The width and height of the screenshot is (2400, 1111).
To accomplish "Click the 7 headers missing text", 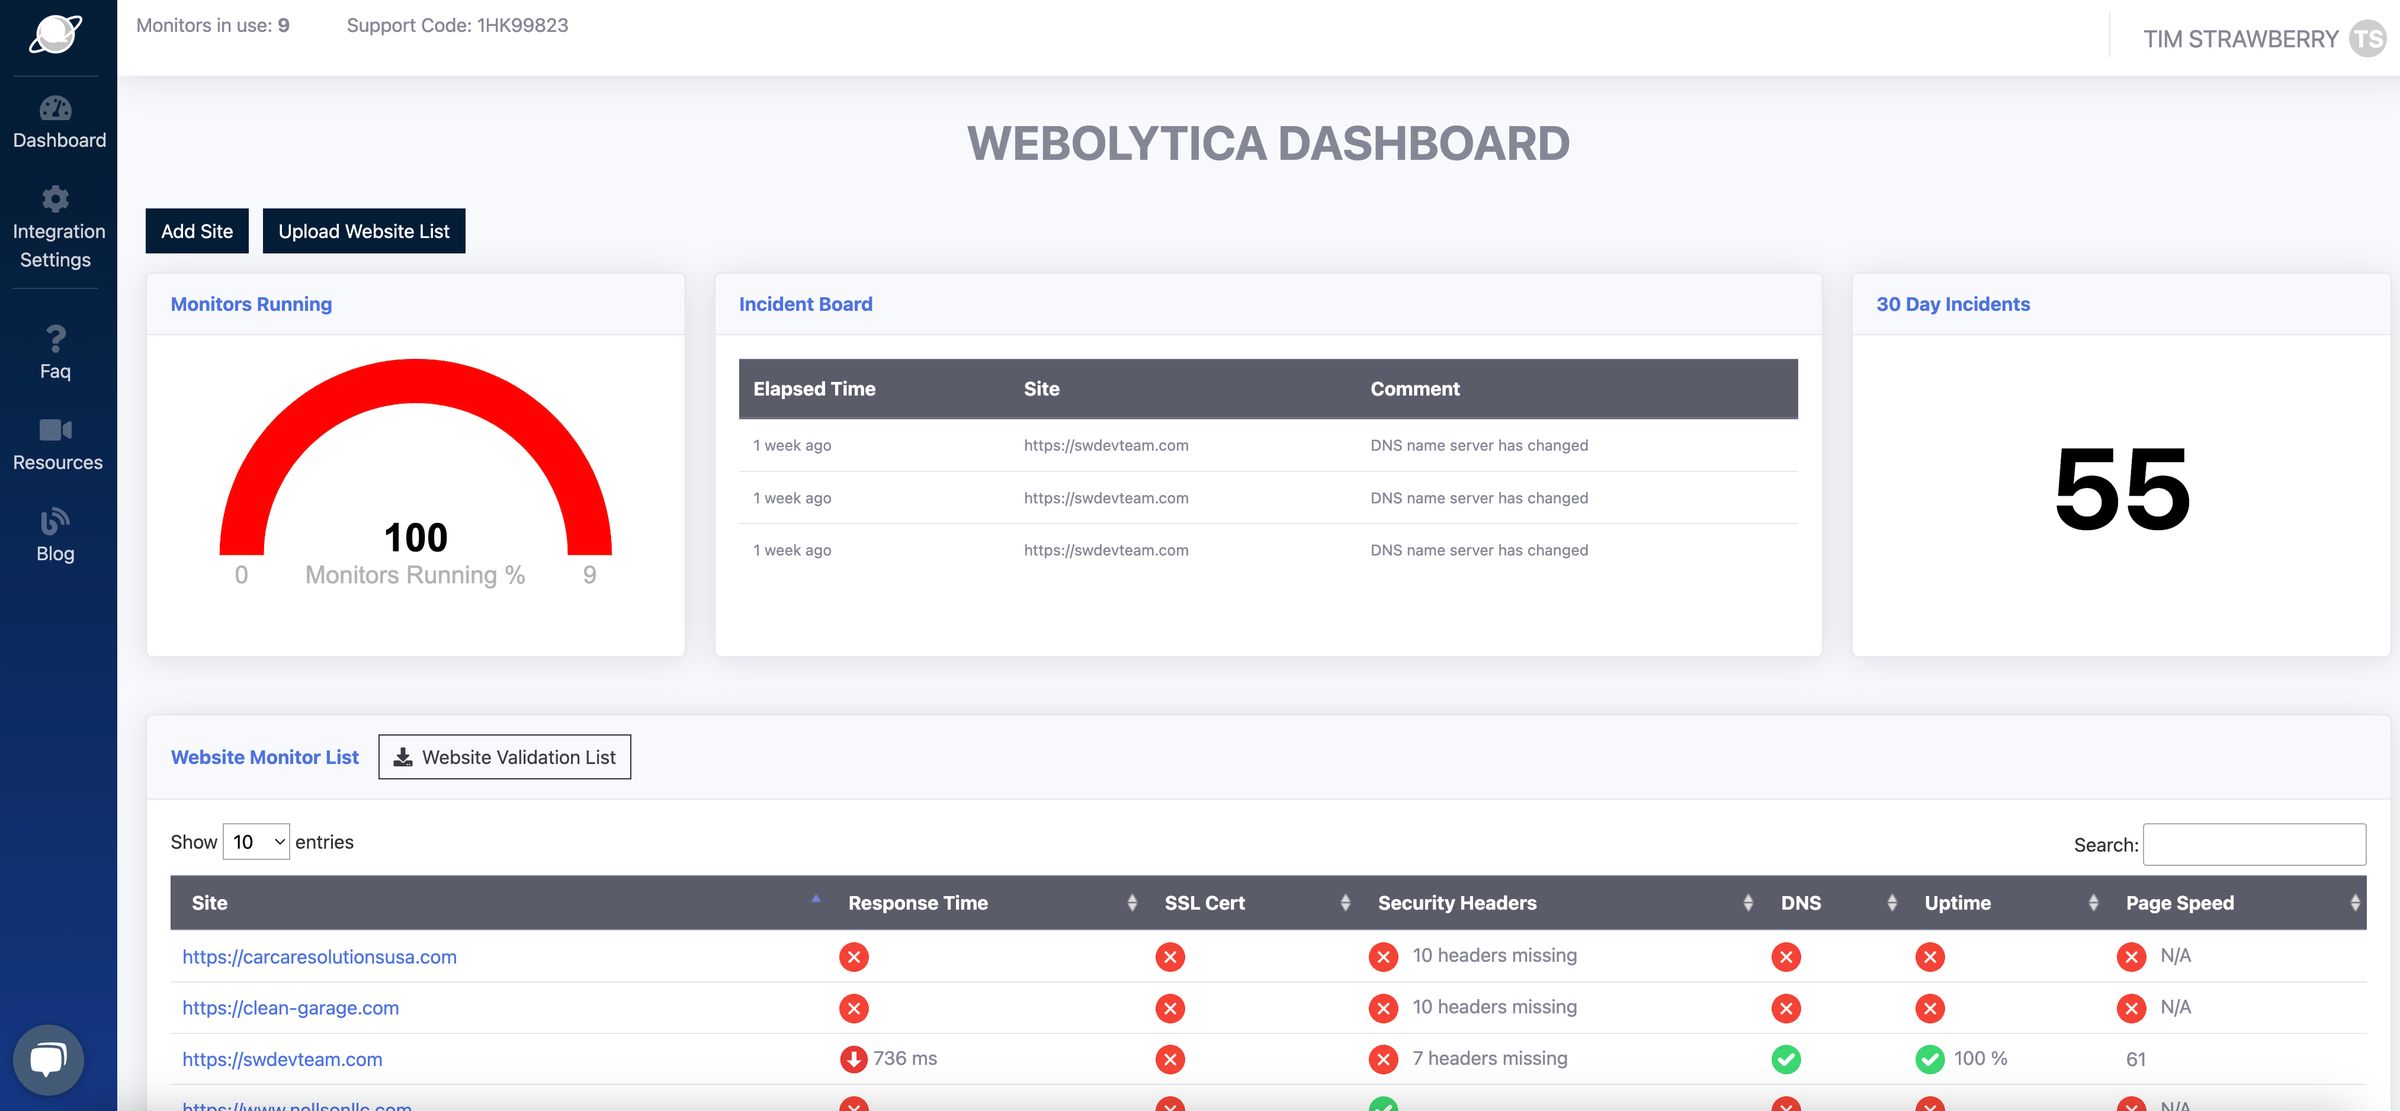I will pos(1490,1058).
